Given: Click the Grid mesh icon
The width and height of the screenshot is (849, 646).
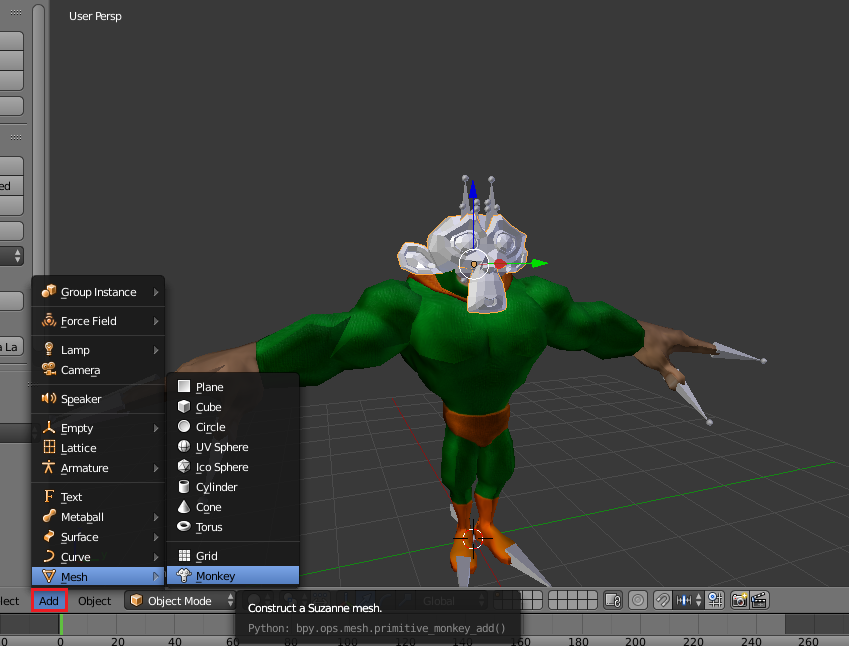Looking at the screenshot, I should tap(184, 556).
